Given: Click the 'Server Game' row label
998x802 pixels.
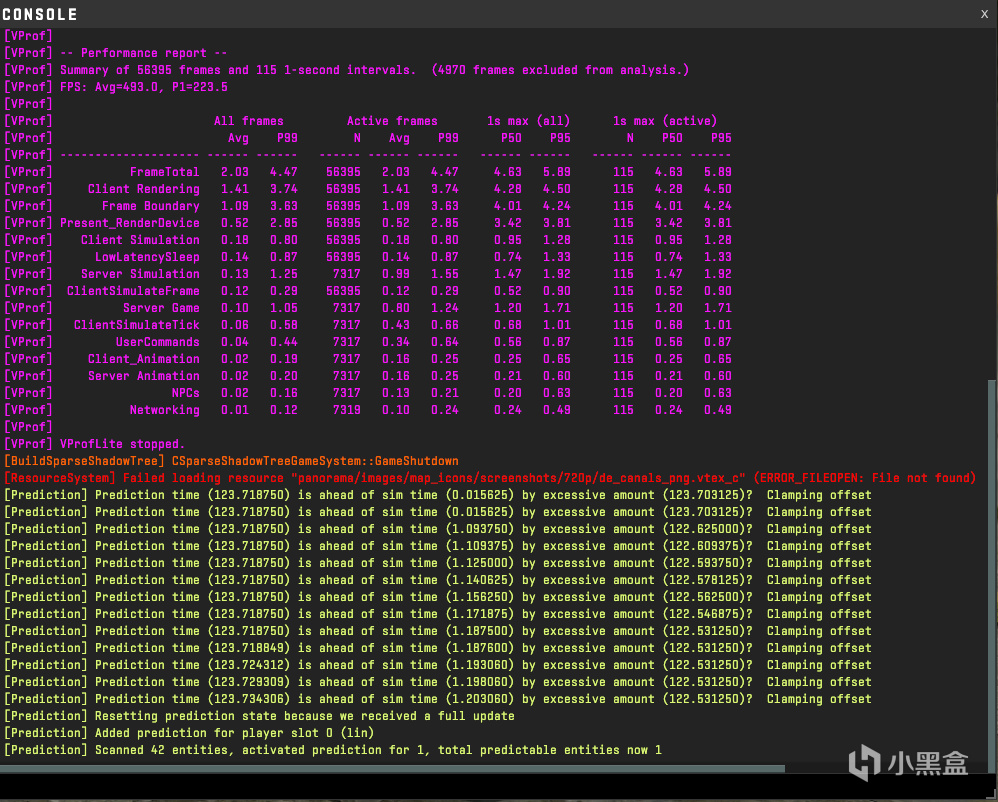Looking at the screenshot, I should click(161, 308).
